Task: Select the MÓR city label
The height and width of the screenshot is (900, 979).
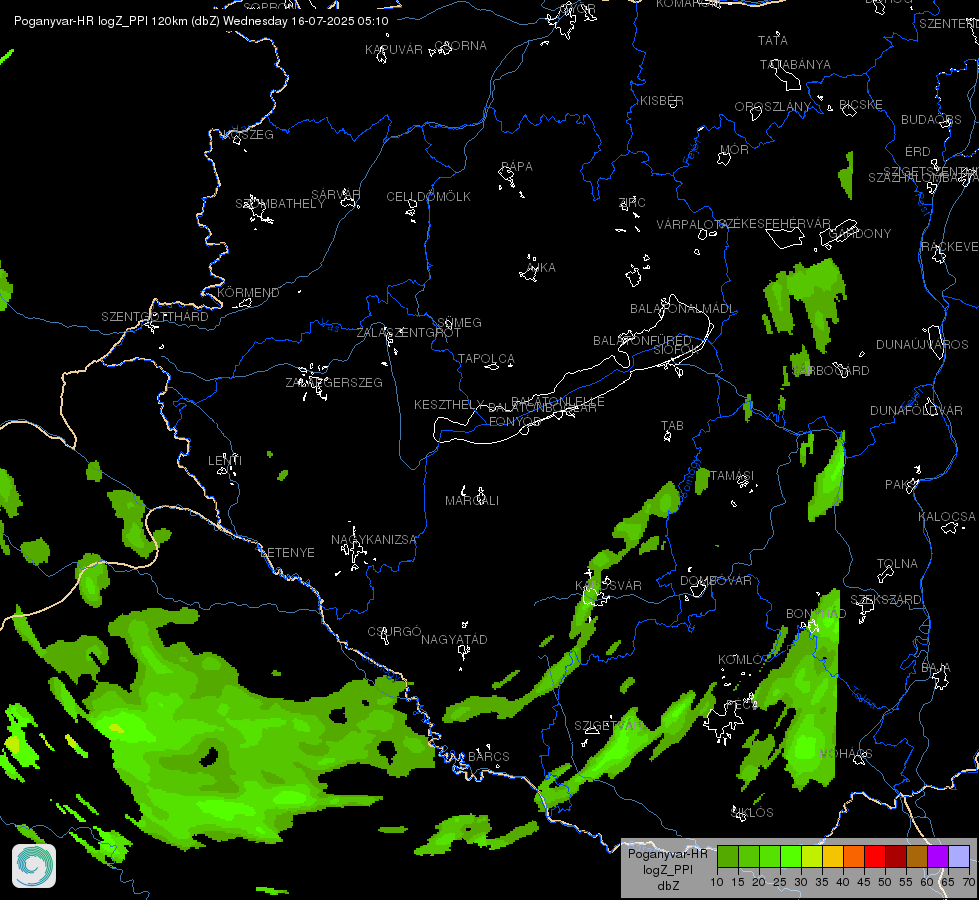Action: click(734, 150)
